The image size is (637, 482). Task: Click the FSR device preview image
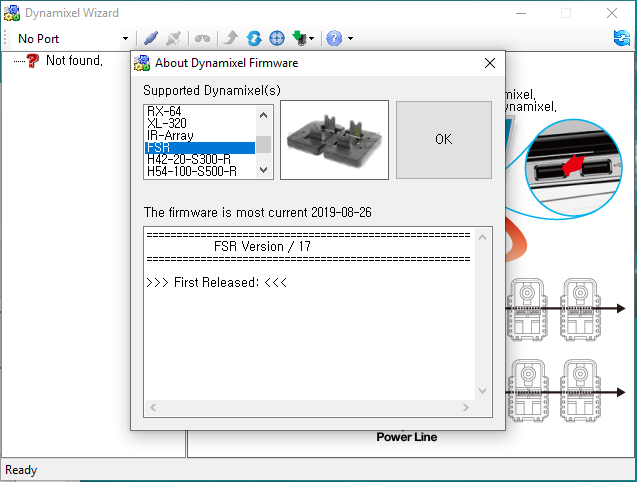(x=334, y=140)
